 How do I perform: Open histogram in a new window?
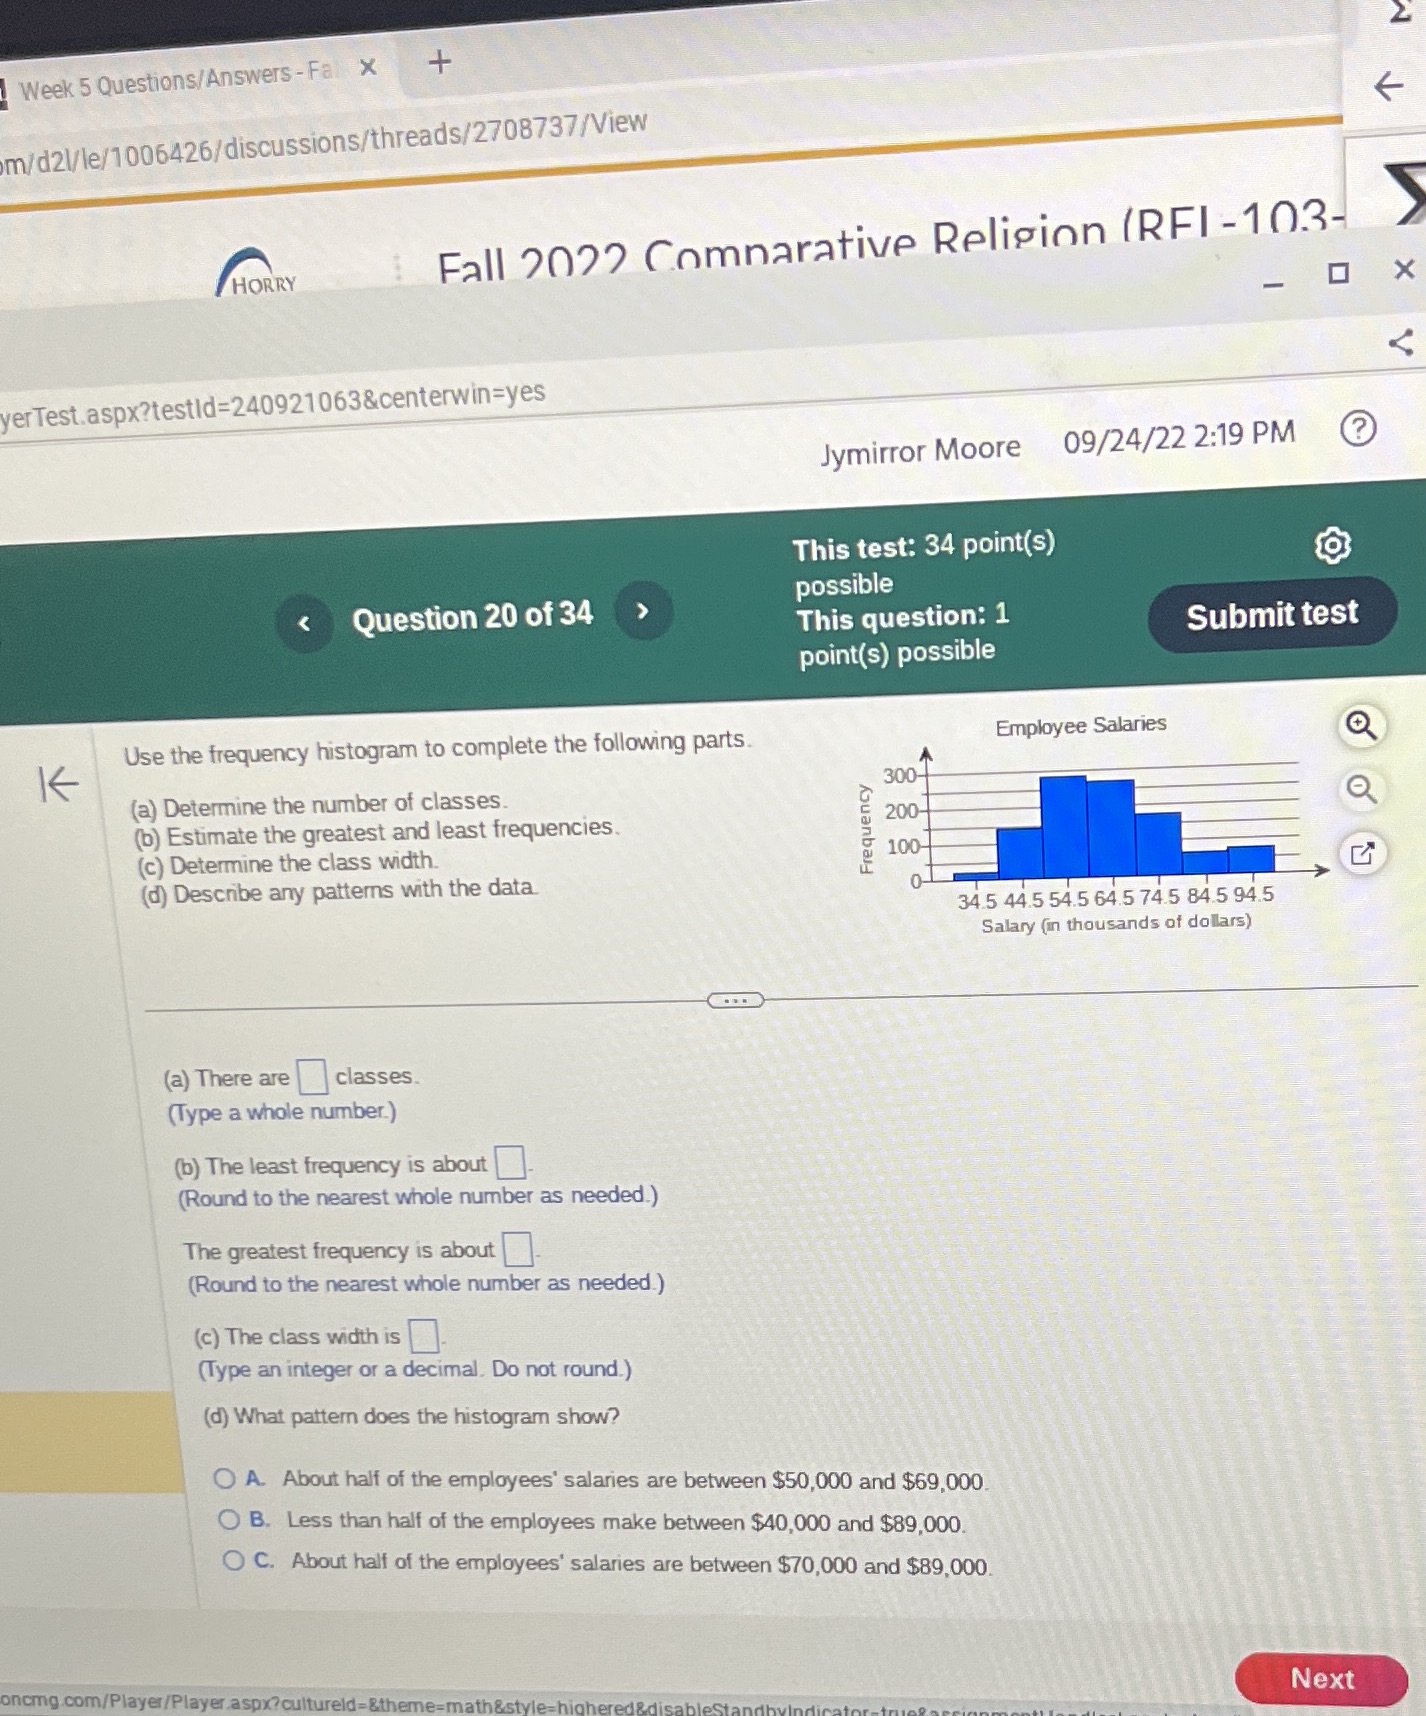click(1362, 854)
